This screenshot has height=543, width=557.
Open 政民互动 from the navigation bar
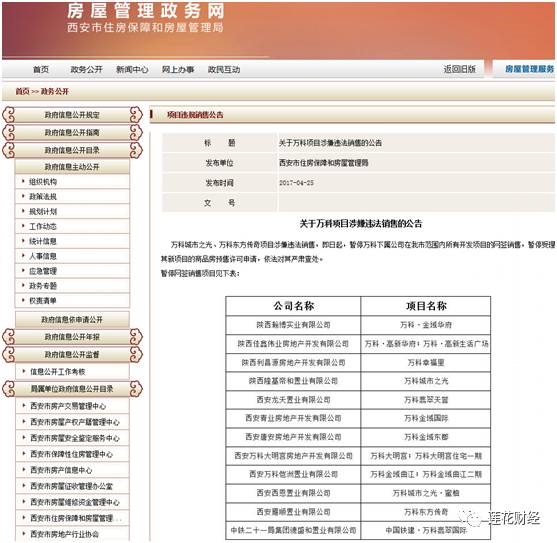click(224, 69)
